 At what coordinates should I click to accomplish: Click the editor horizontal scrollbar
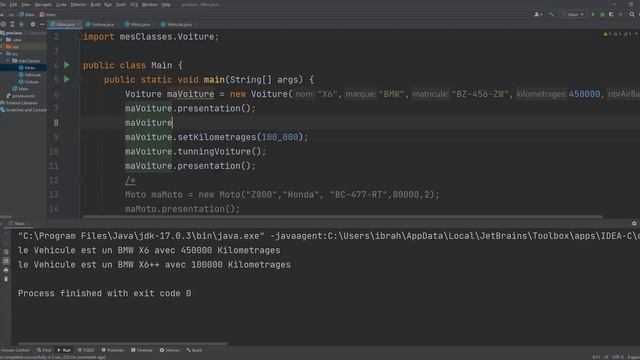tap(343, 217)
